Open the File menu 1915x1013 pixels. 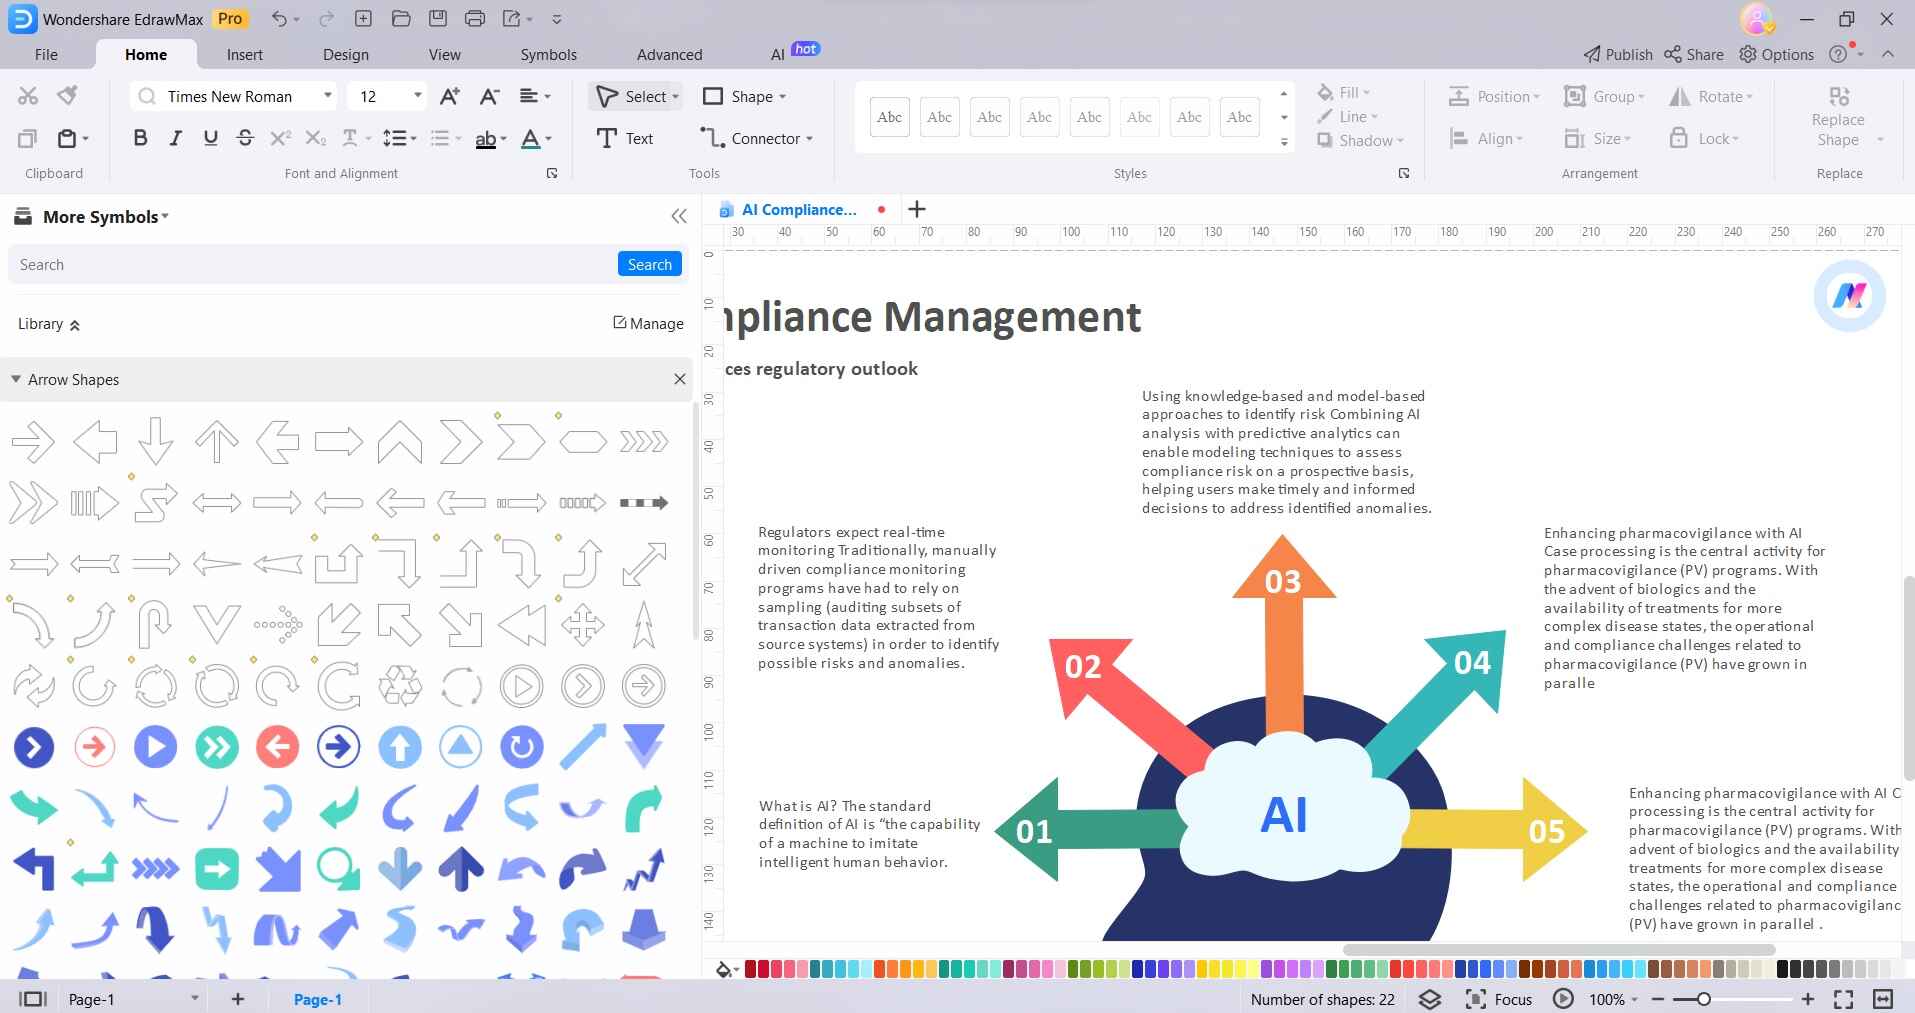pyautogui.click(x=46, y=54)
